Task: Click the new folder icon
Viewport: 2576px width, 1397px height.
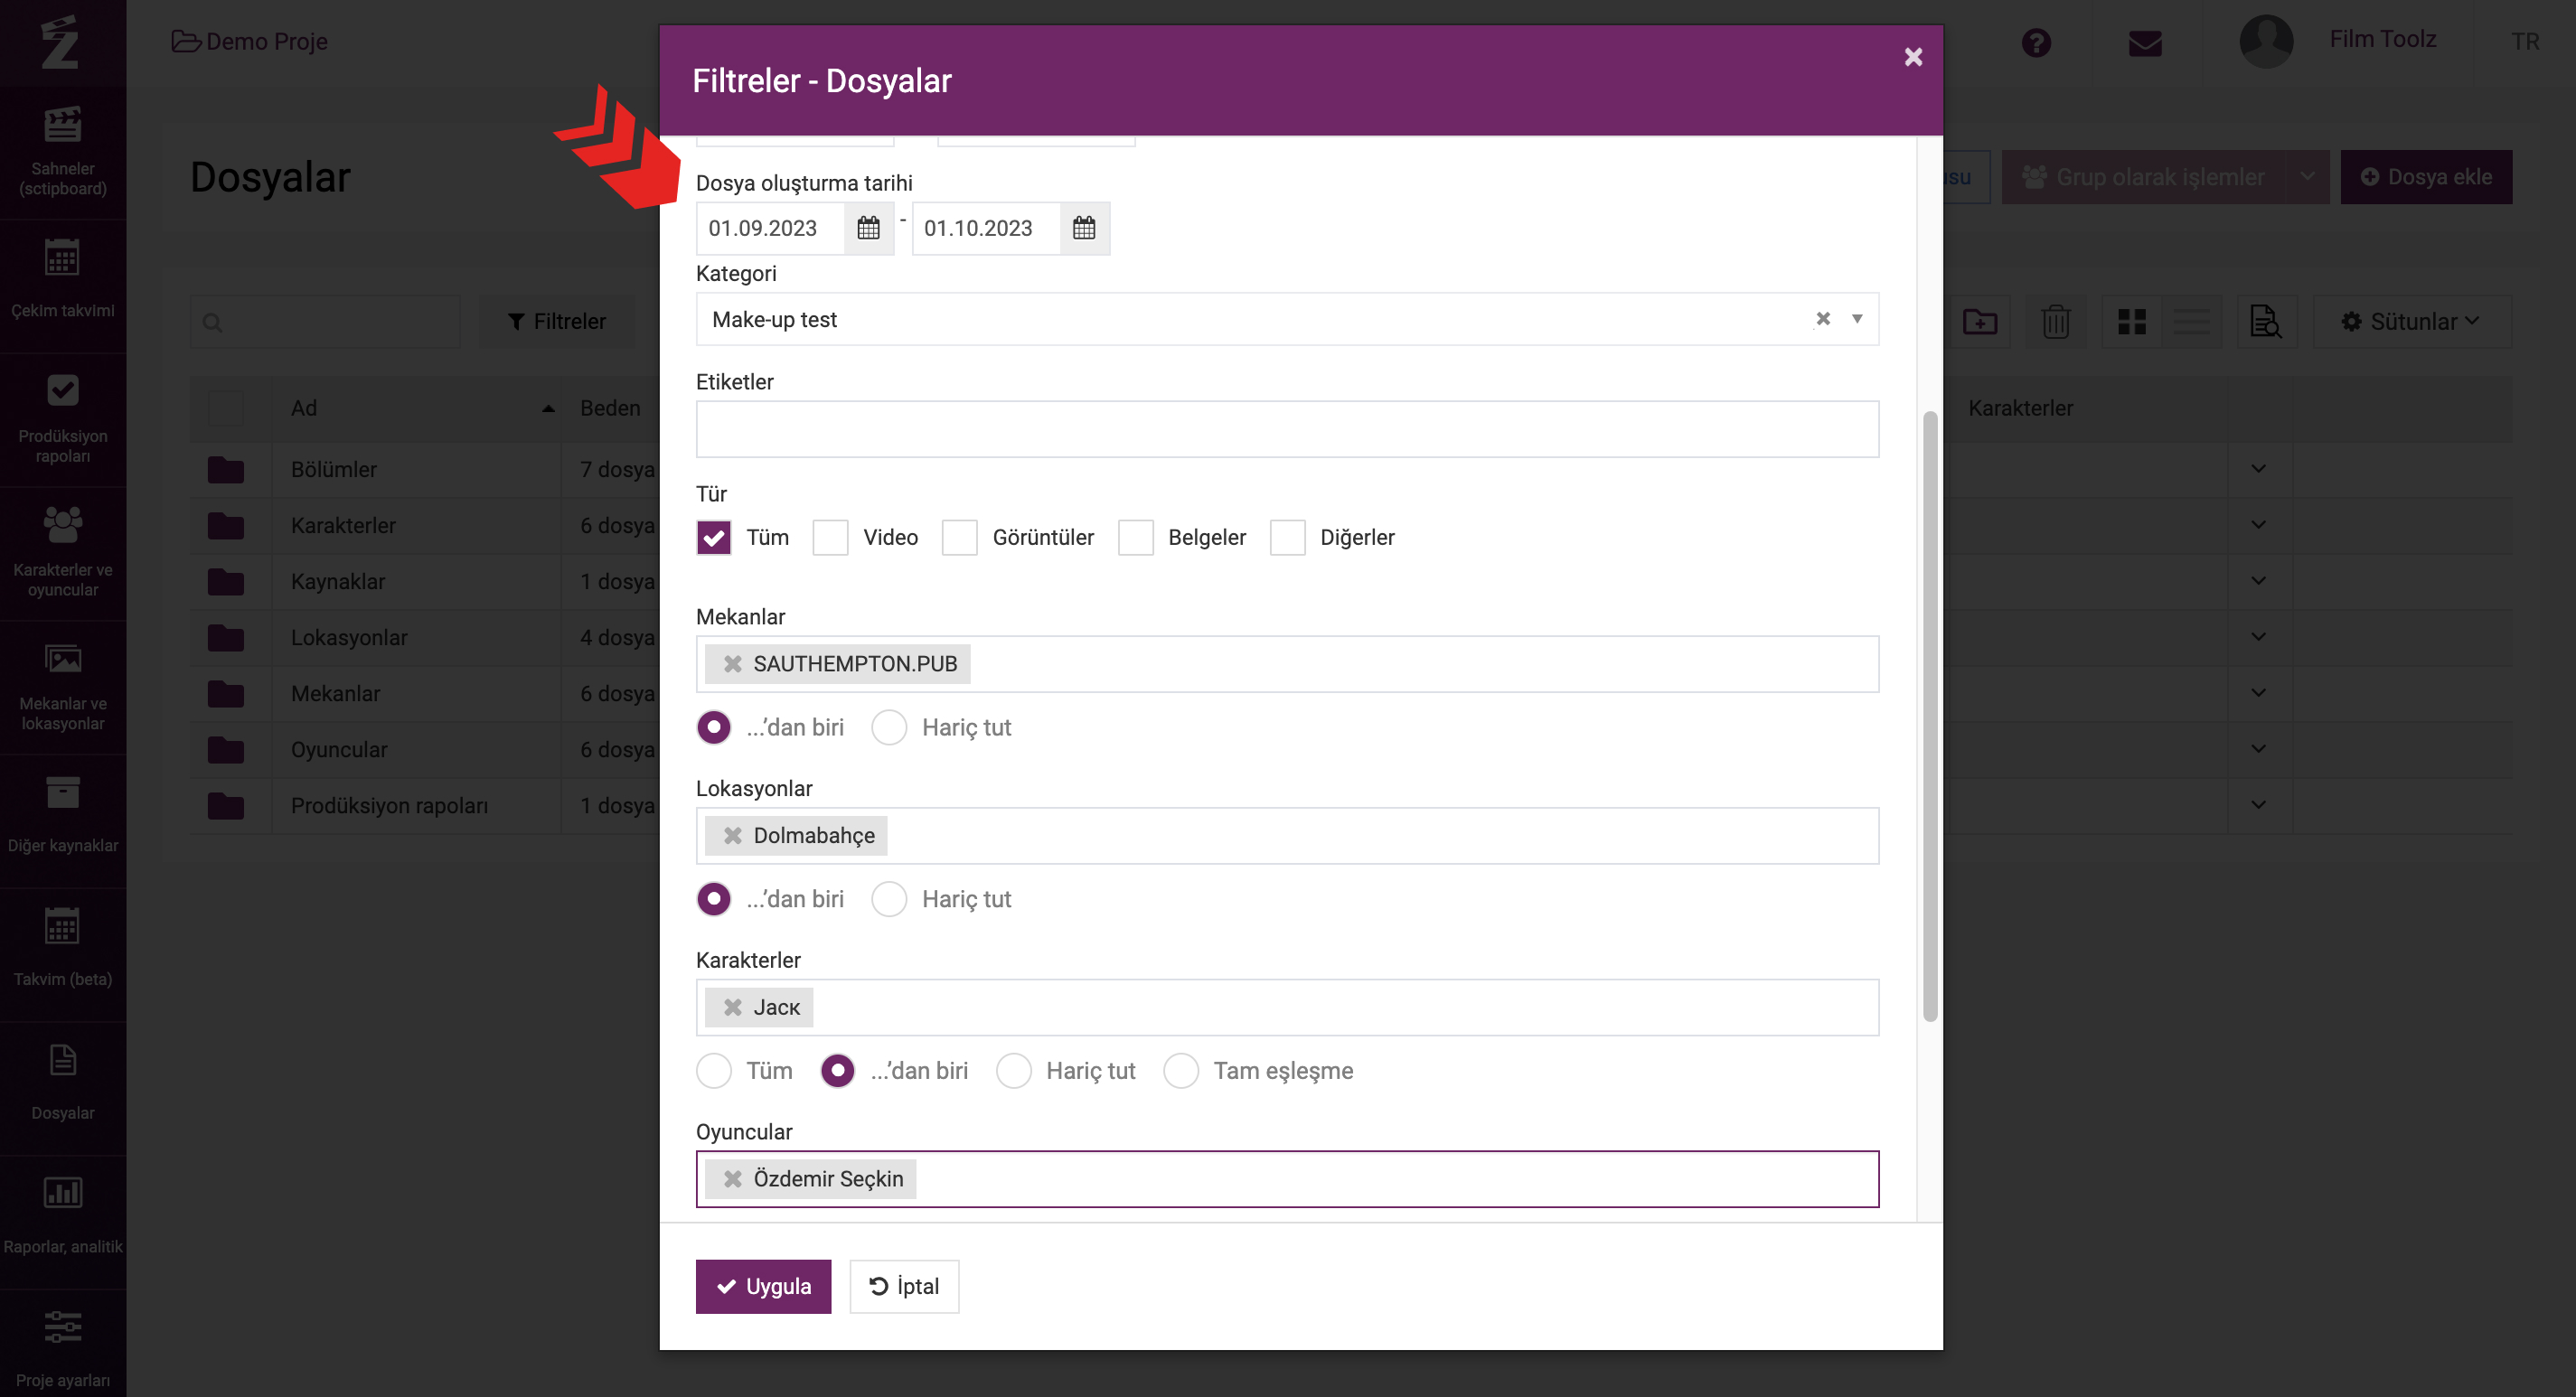Action: (x=1979, y=321)
